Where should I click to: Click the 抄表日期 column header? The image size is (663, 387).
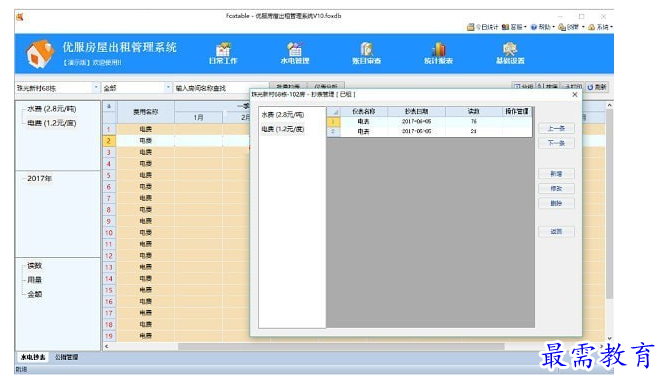pos(416,111)
